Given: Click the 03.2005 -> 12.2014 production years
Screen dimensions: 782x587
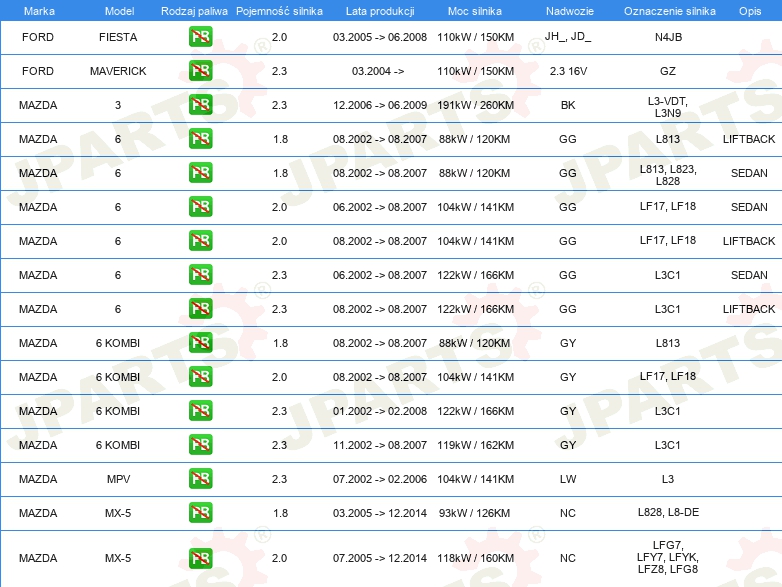Looking at the screenshot, I should click(x=380, y=513).
